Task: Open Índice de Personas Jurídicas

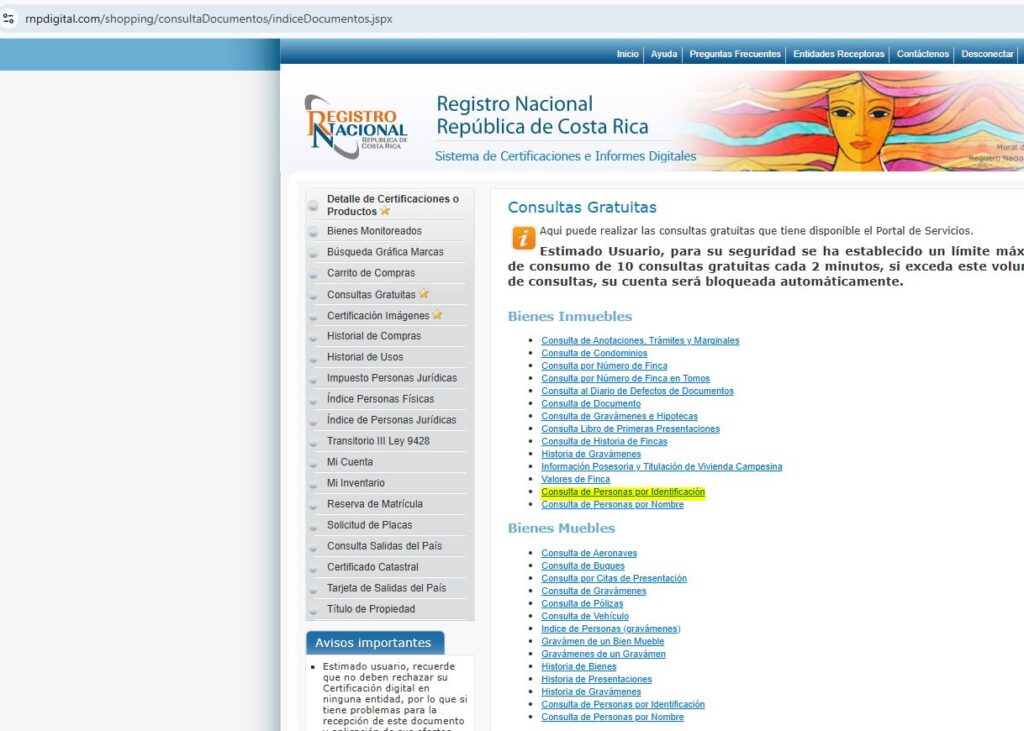Action: [x=392, y=420]
